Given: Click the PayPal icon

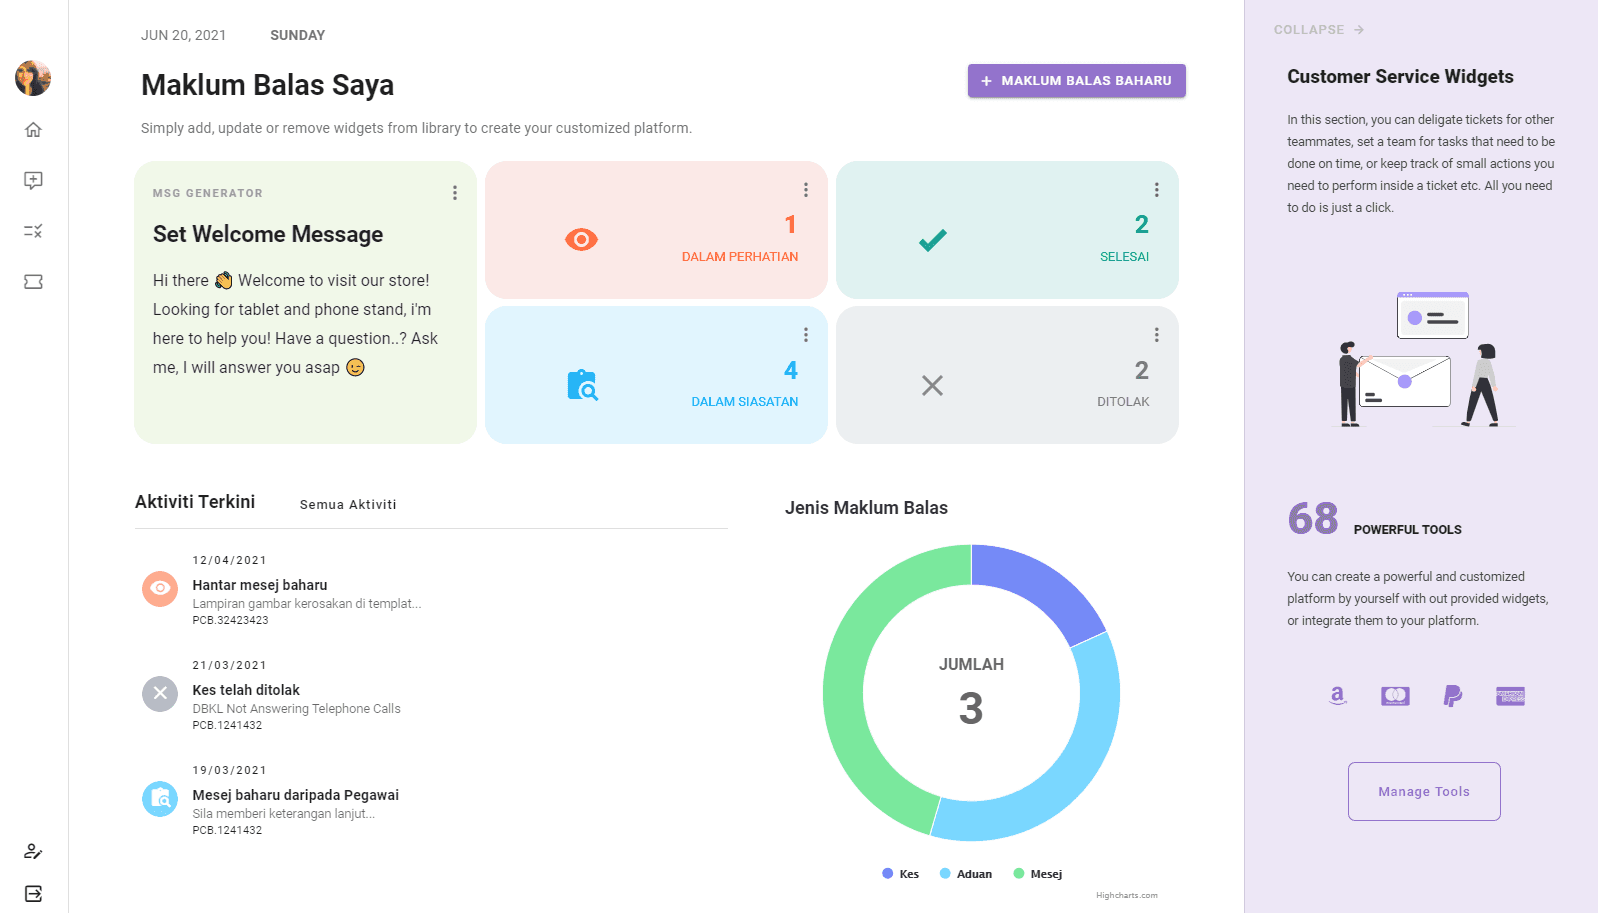Looking at the screenshot, I should point(1453,696).
